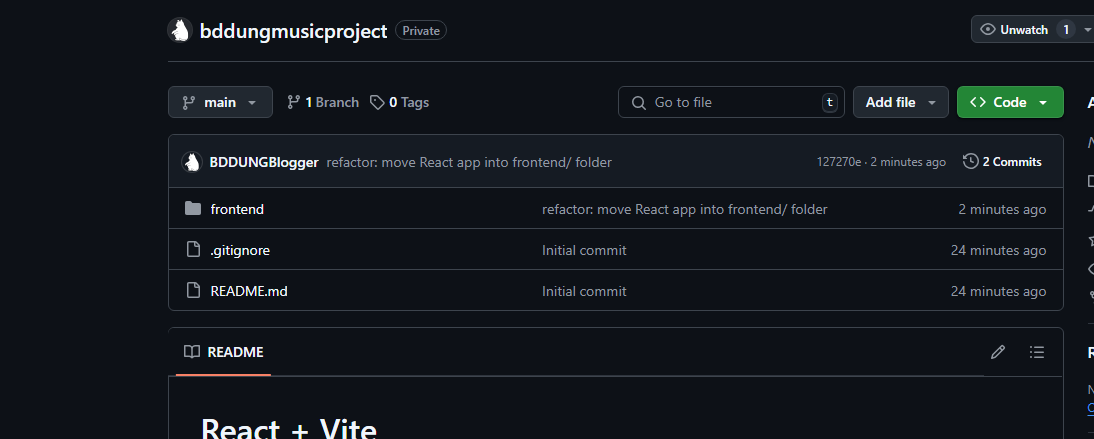The width and height of the screenshot is (1094, 439).
Task: Click 24 minutes ago on .gitignore row
Action: pos(998,251)
